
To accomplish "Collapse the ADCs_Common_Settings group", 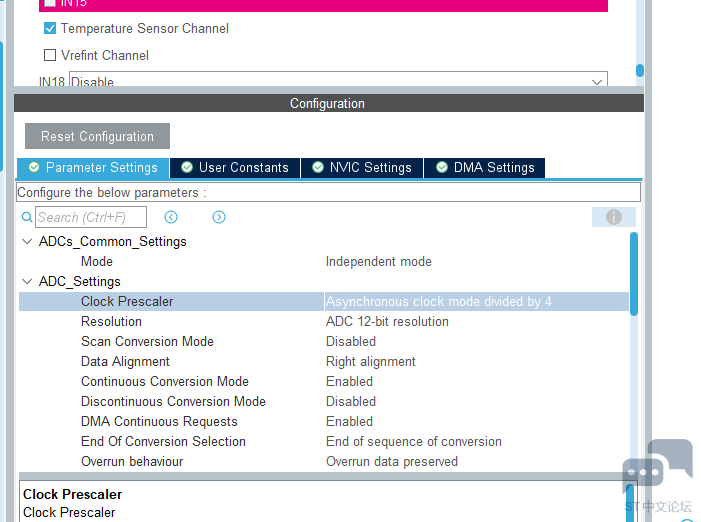I will [27, 242].
